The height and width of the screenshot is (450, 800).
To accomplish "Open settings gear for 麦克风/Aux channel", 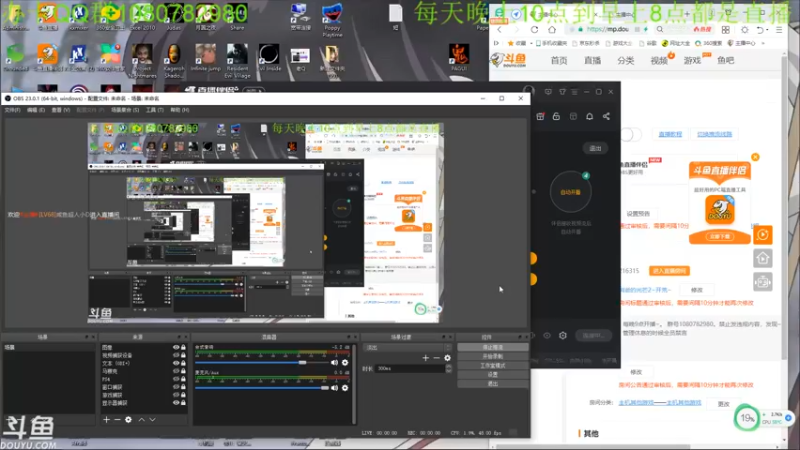I will click(345, 388).
